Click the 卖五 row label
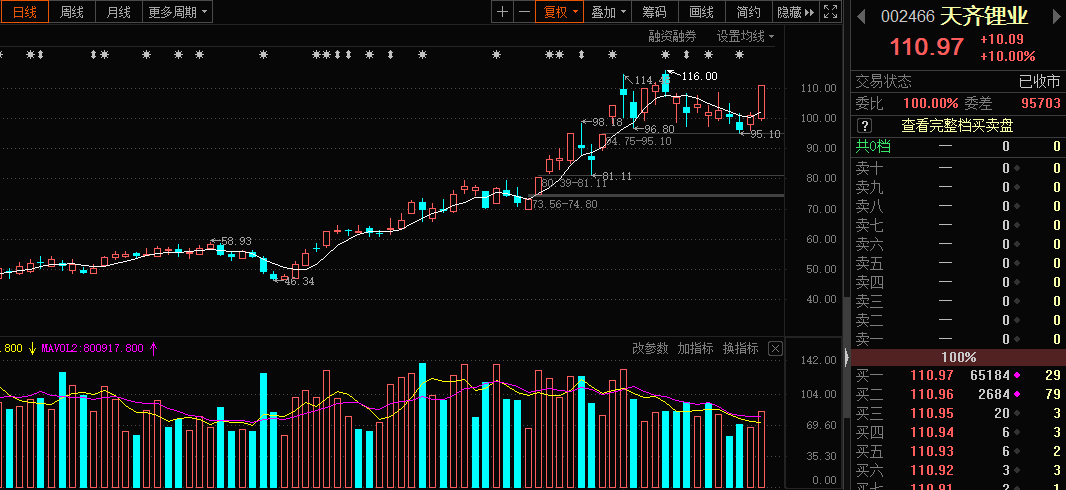 pyautogui.click(x=870, y=263)
